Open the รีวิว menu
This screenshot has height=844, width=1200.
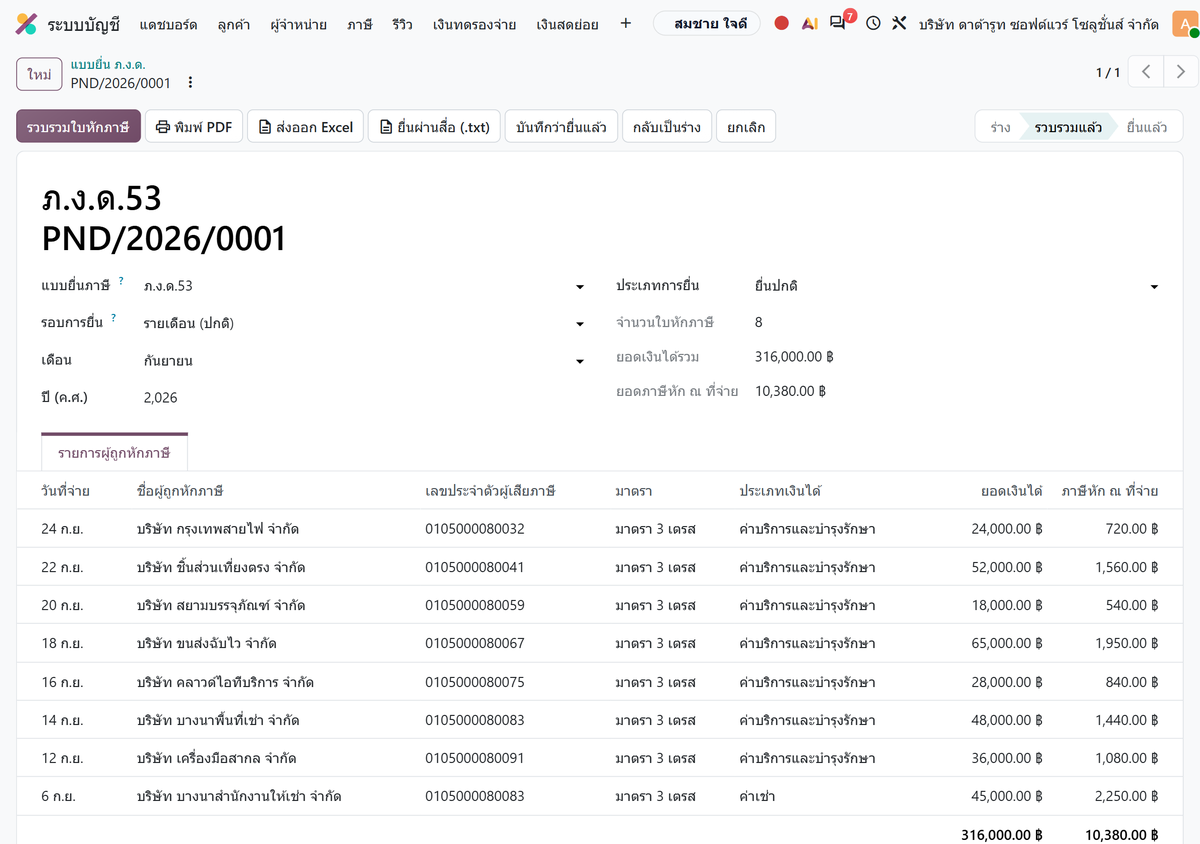(403, 23)
